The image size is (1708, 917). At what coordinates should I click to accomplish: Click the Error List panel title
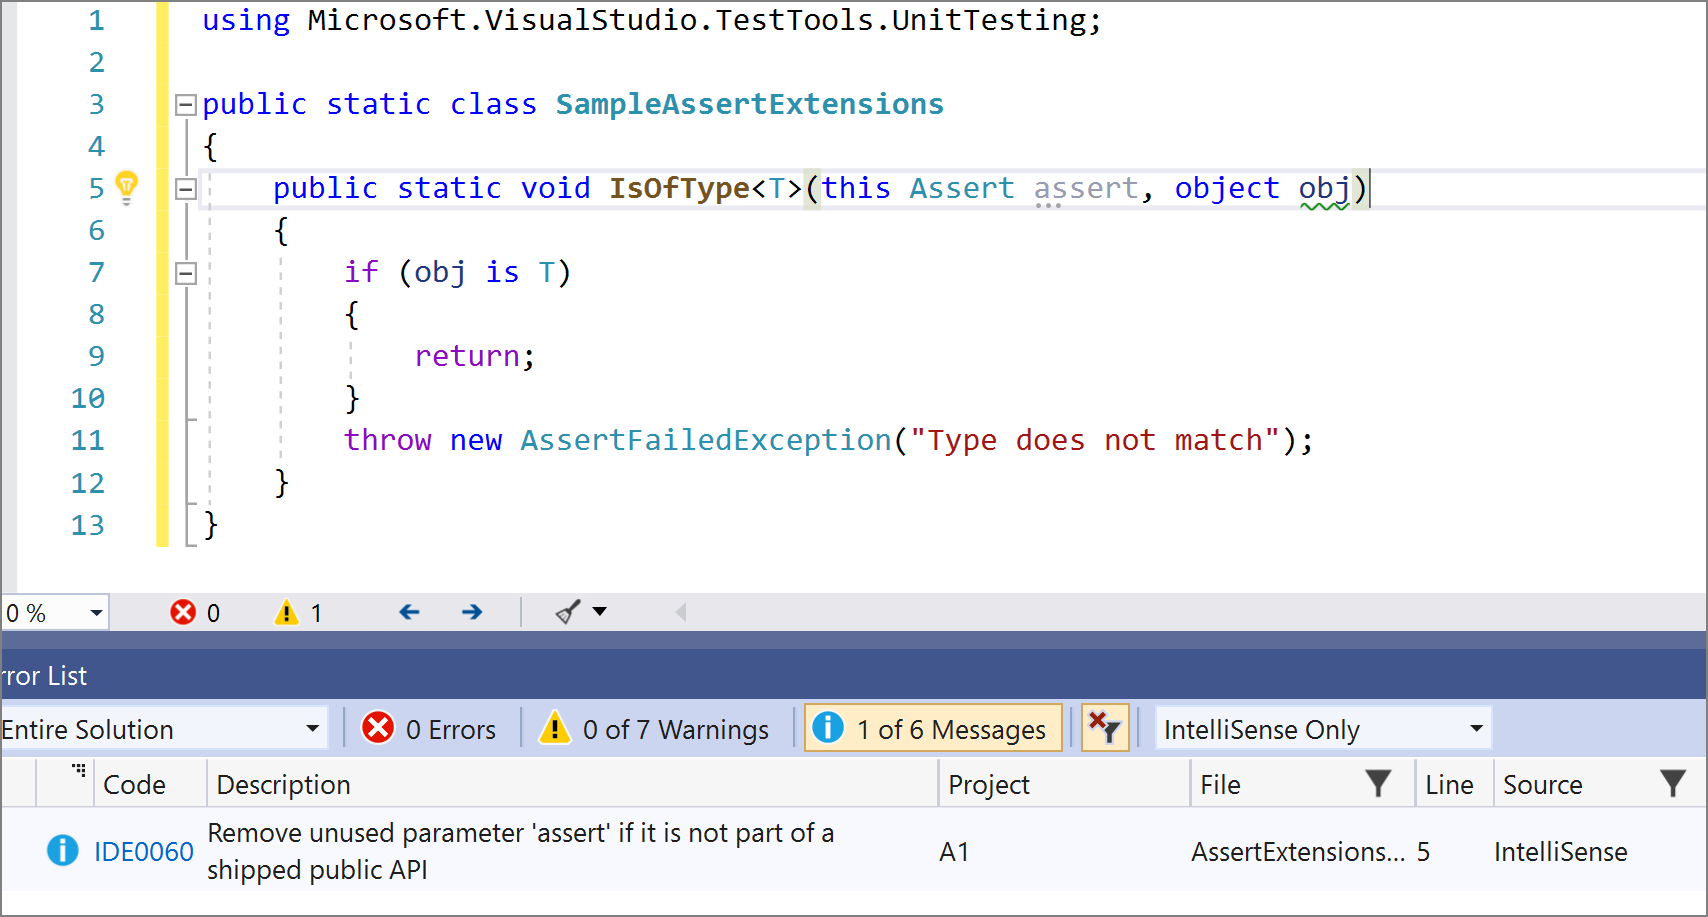44,676
